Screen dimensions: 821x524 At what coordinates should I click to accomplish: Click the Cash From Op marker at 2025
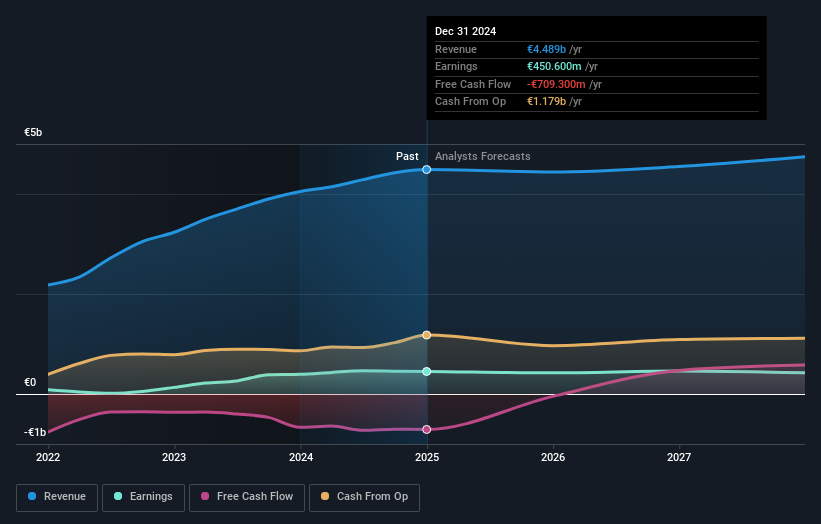click(x=427, y=335)
